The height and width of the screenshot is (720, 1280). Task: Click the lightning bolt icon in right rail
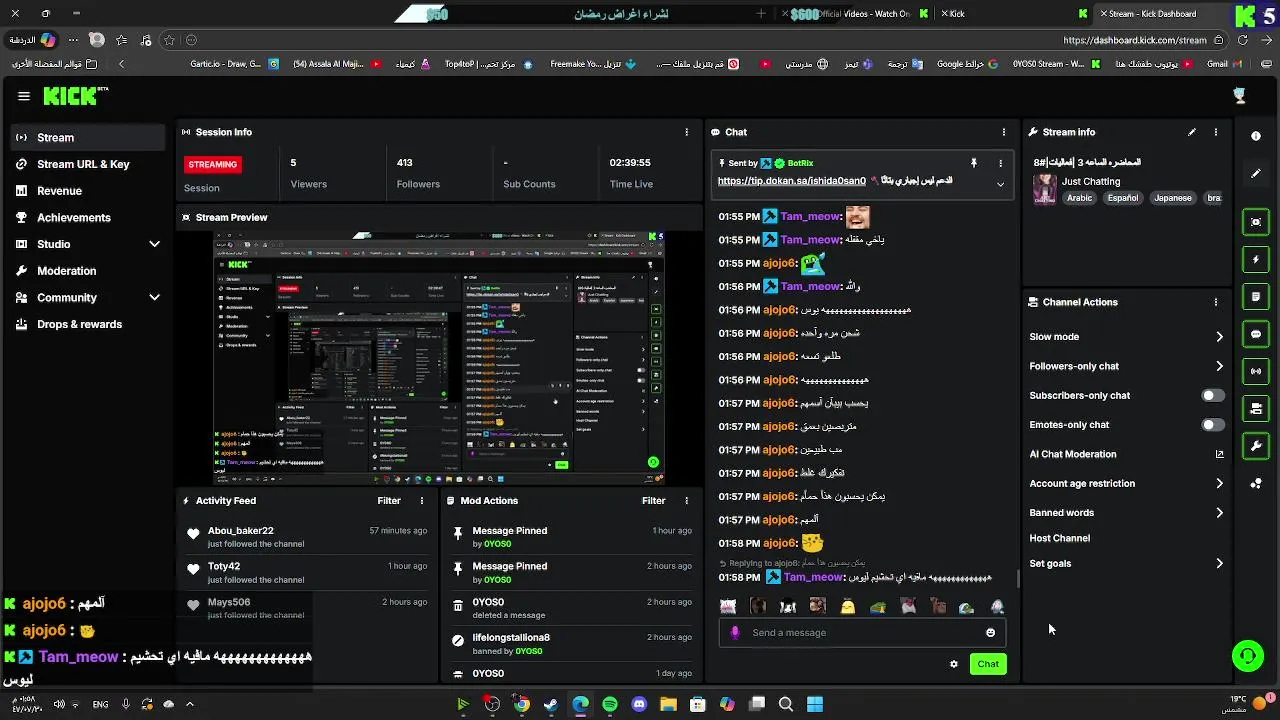[x=1256, y=260]
